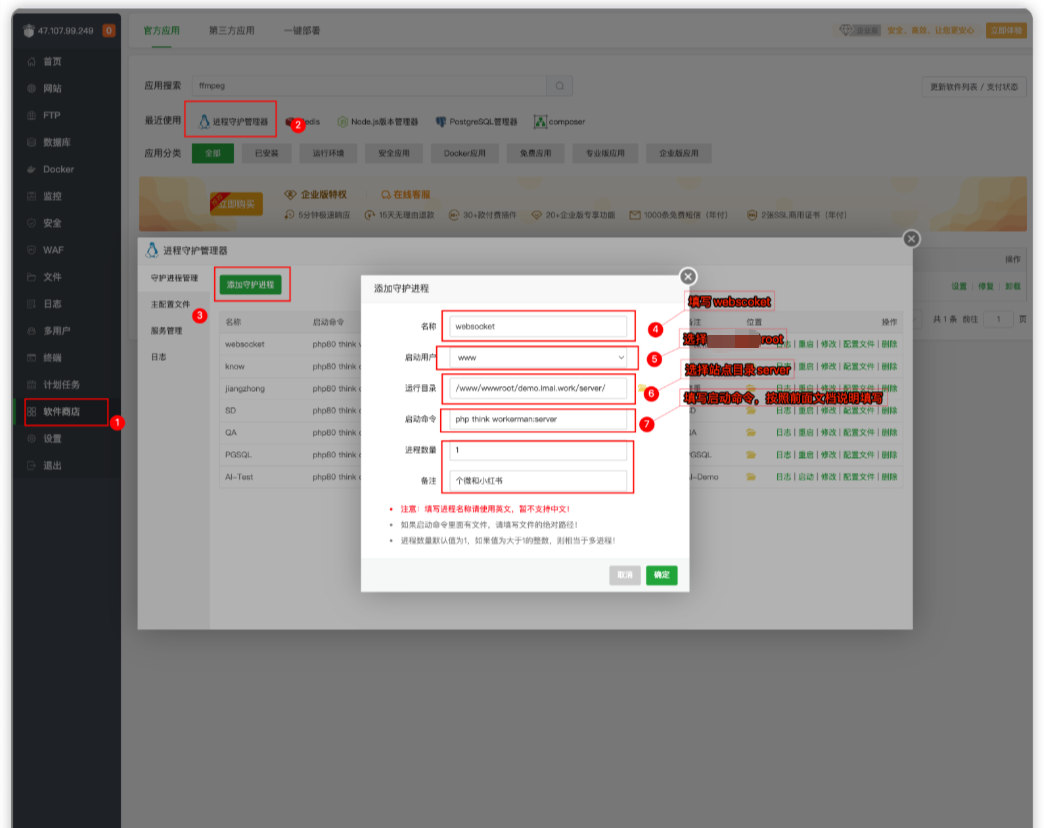Click the 启动命令 input field
The image size is (1044, 828).
[538, 419]
